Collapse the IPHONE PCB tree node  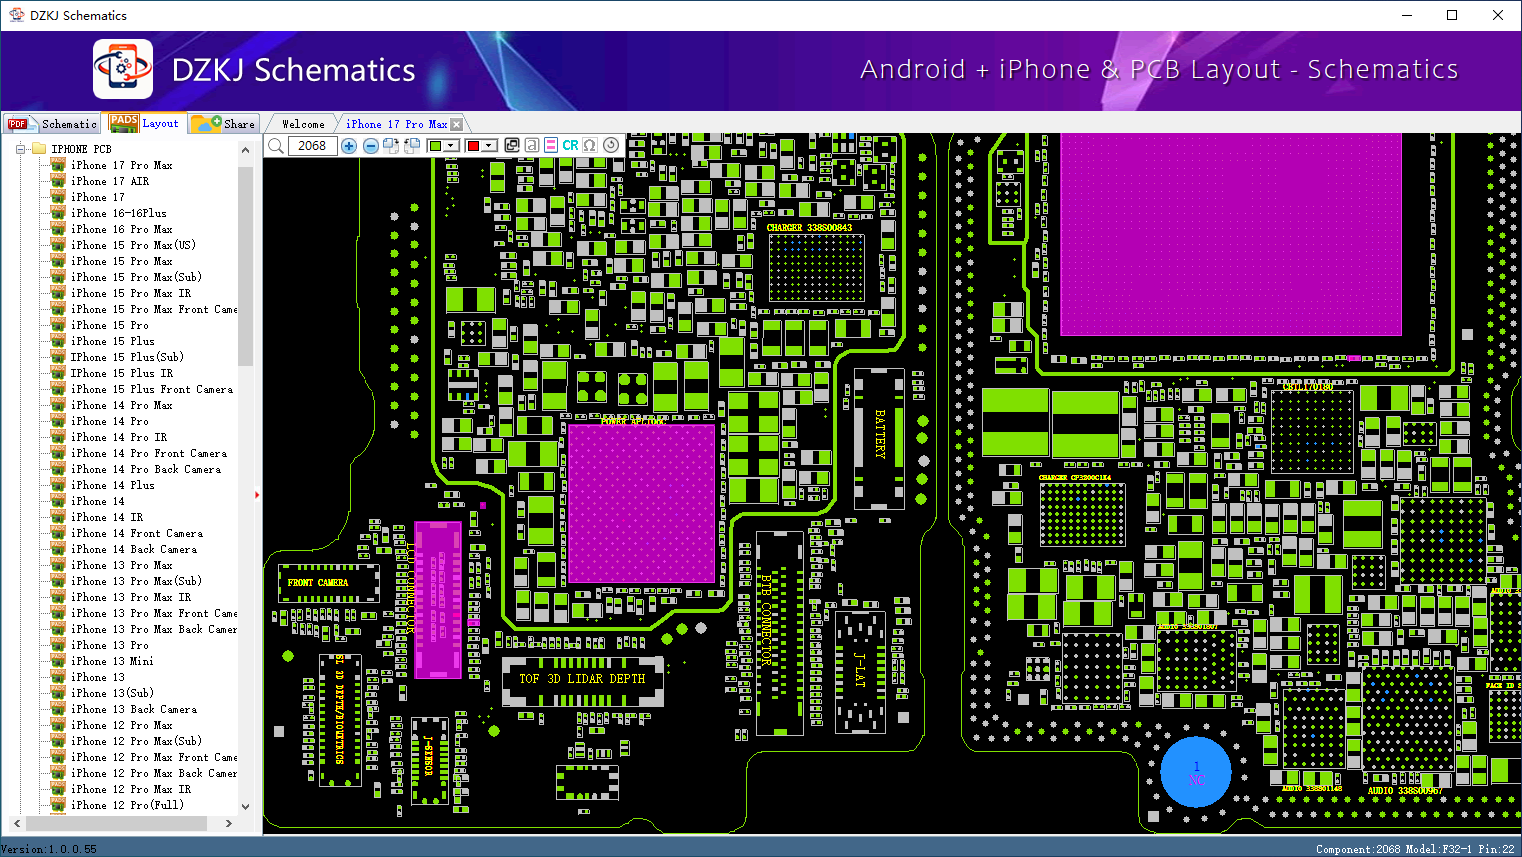20,149
